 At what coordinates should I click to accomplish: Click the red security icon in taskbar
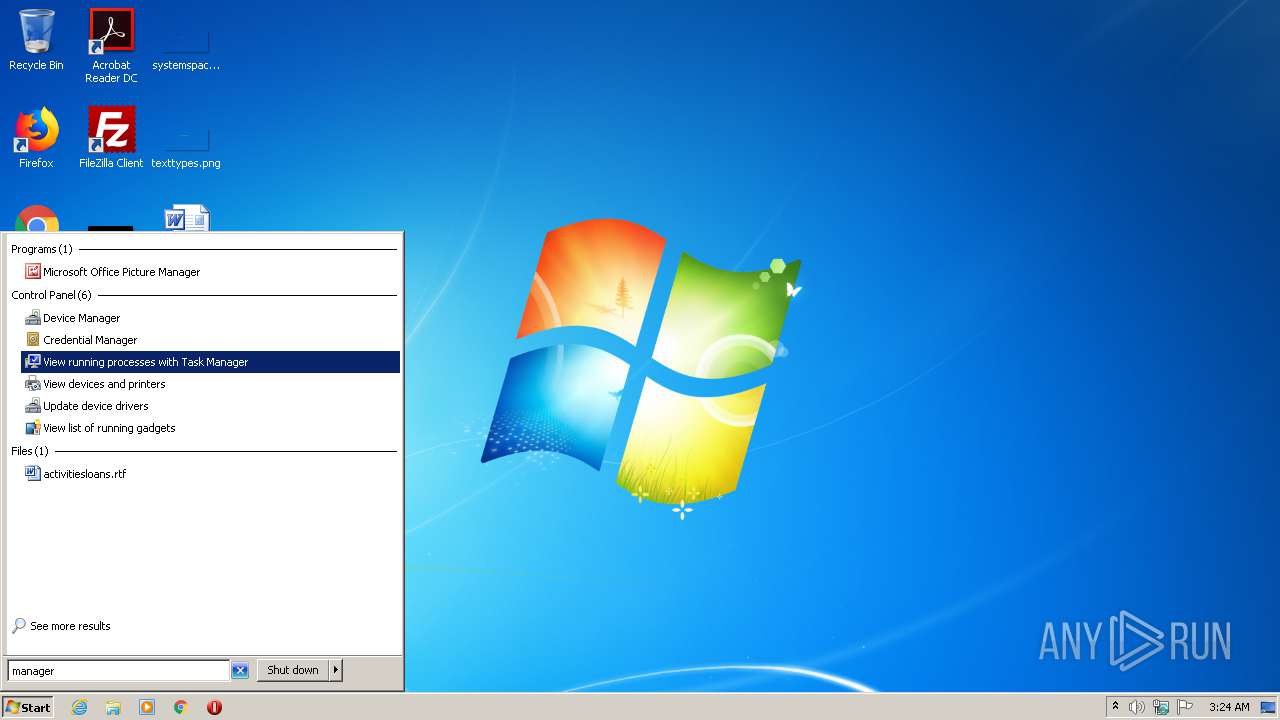pyautogui.click(x=214, y=707)
